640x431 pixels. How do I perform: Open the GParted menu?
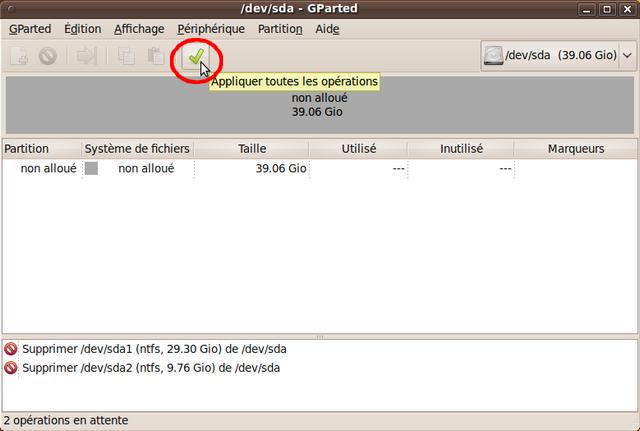[x=30, y=29]
